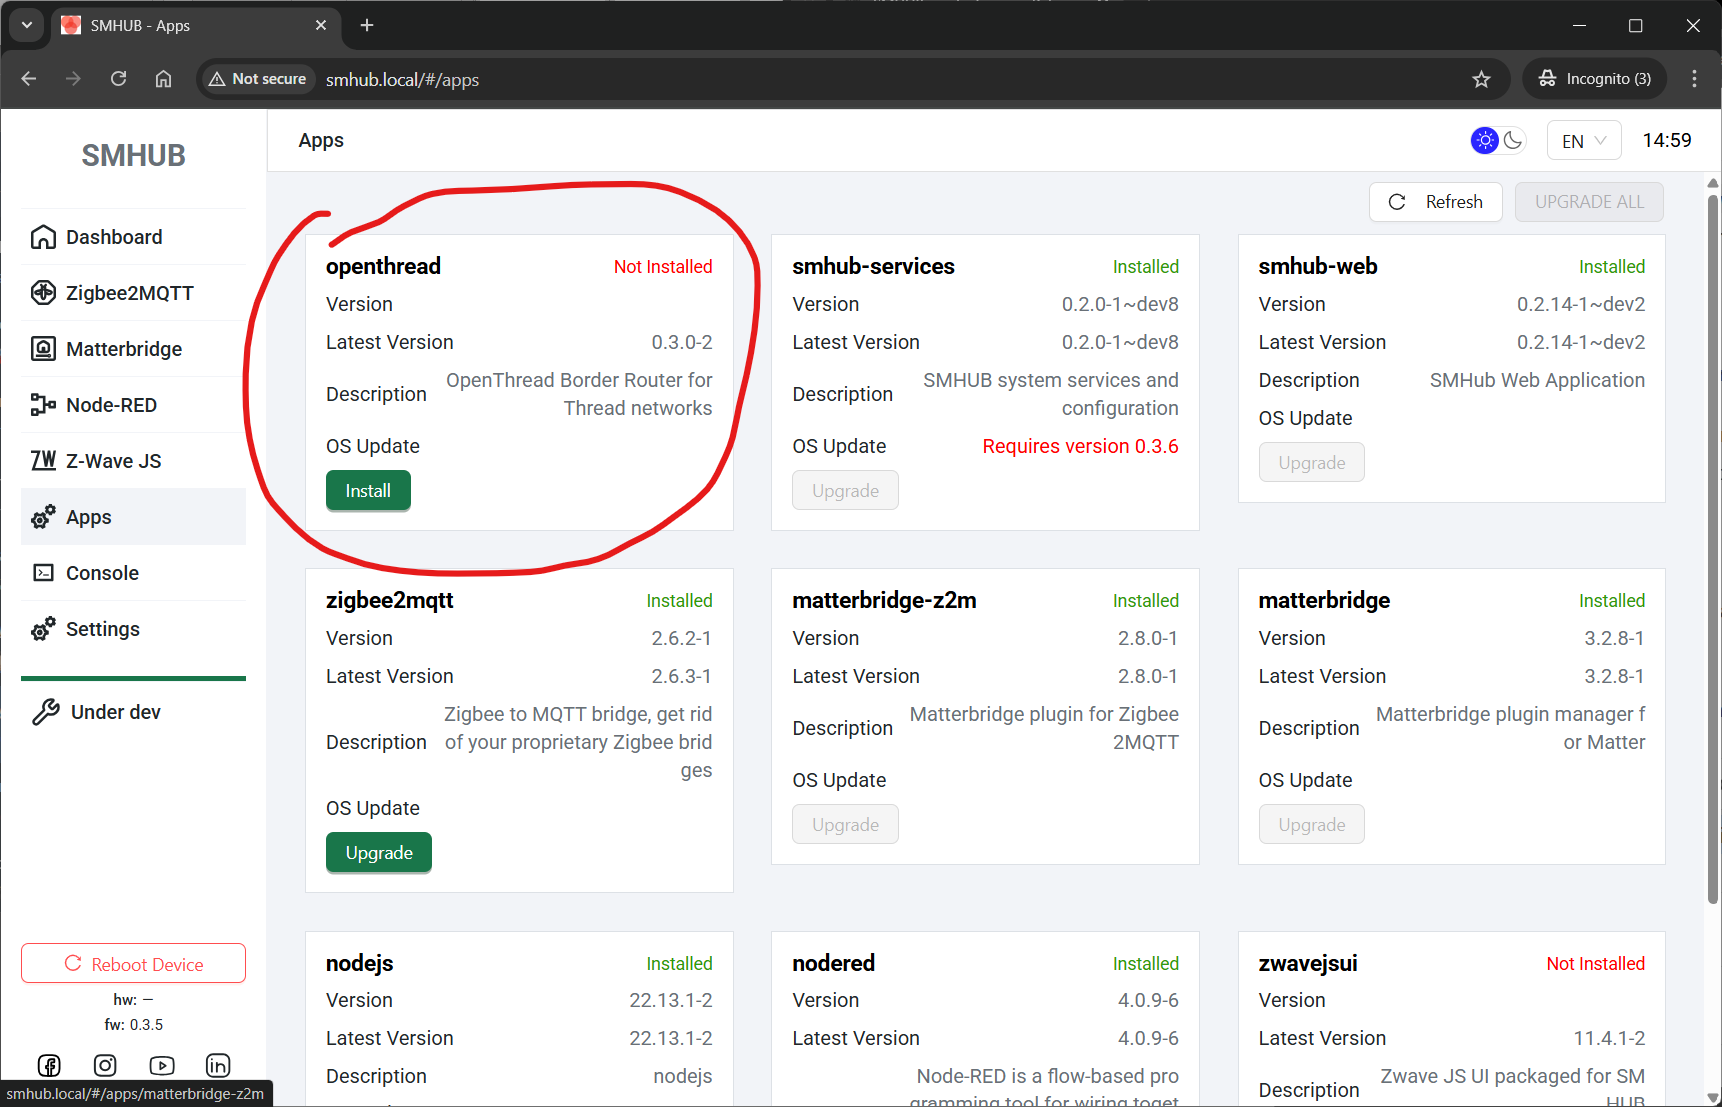The height and width of the screenshot is (1107, 1722).
Task: Upgrade the zigbee2mqtt package
Action: click(x=379, y=853)
